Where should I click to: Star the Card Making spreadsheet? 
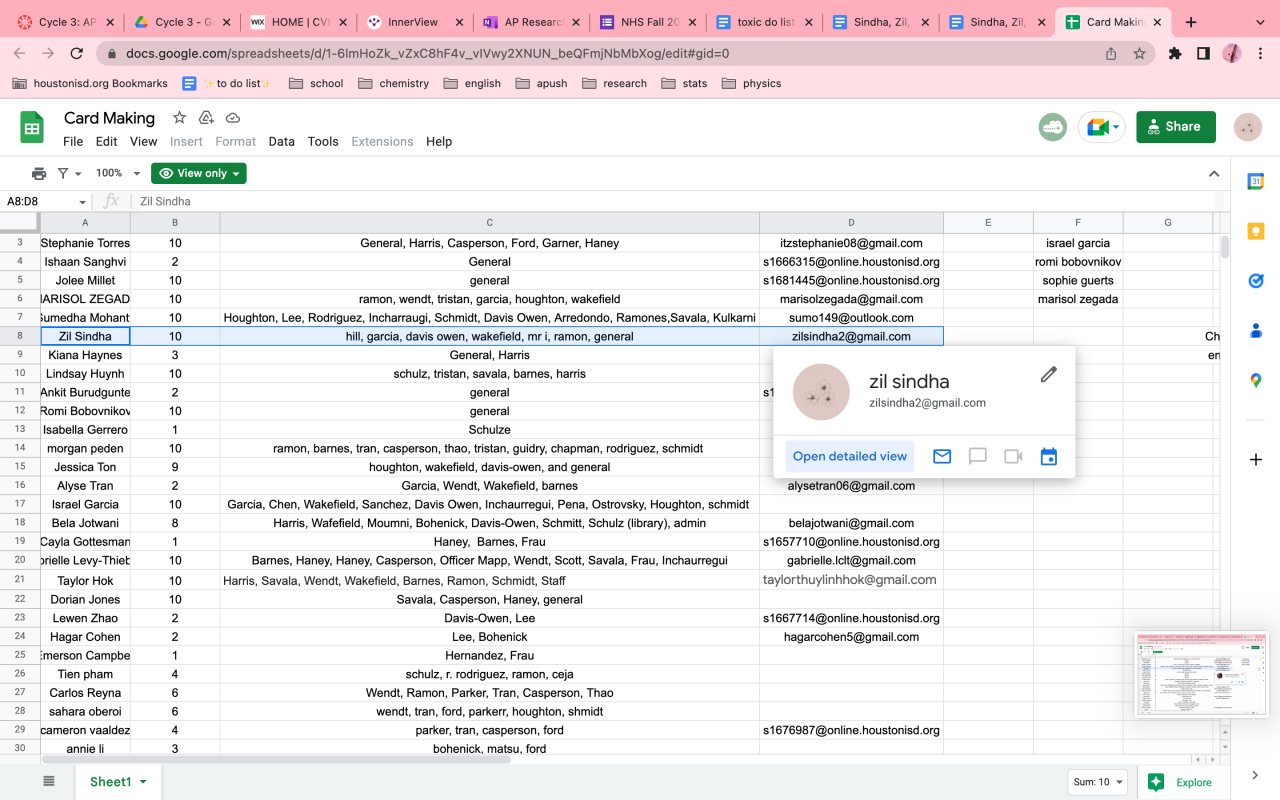(x=179, y=118)
